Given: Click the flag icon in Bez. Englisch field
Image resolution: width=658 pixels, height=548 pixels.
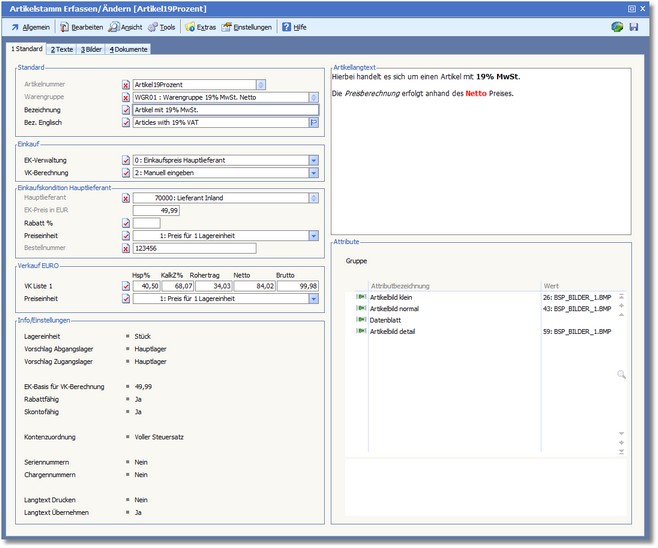Looking at the screenshot, I should point(313,122).
